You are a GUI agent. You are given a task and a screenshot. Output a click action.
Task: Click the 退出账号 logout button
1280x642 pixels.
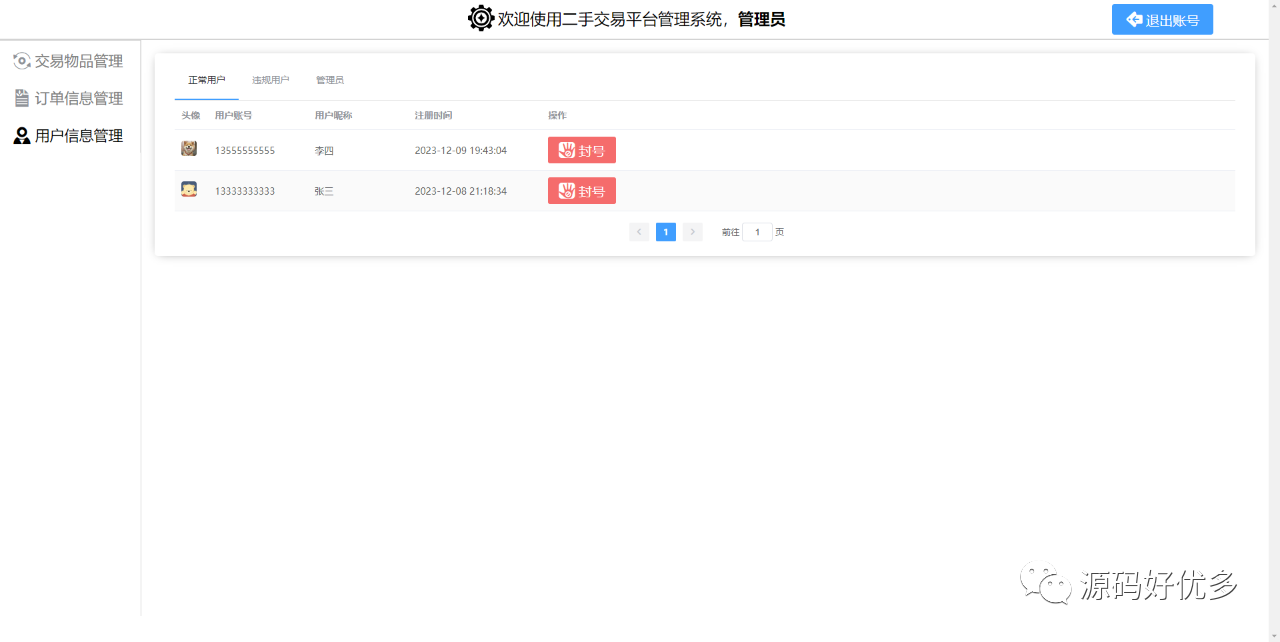click(1162, 19)
